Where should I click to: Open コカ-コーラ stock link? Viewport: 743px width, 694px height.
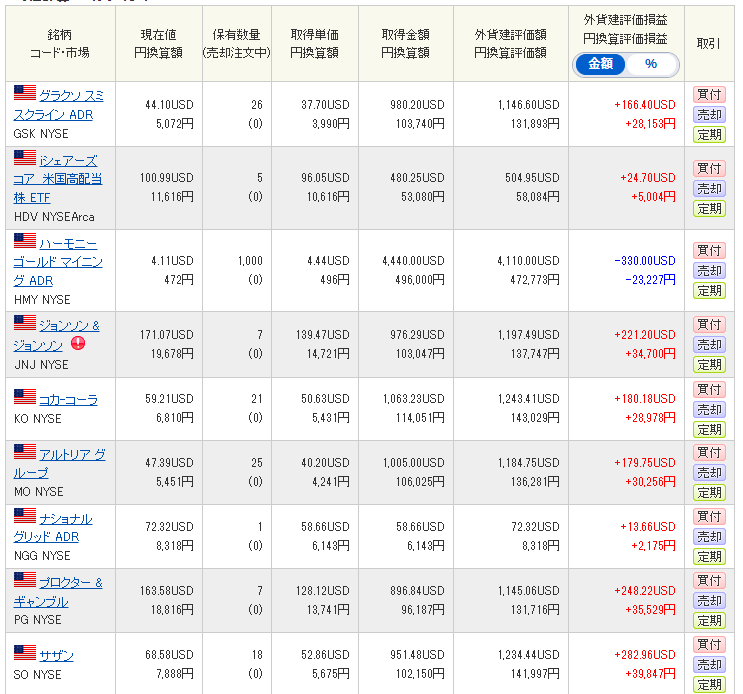pyautogui.click(x=68, y=400)
